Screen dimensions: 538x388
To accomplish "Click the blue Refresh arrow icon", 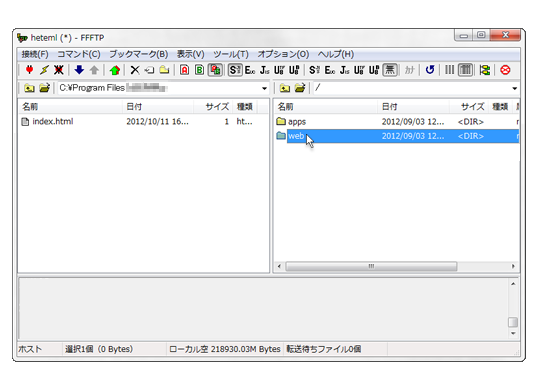I will click(x=430, y=70).
